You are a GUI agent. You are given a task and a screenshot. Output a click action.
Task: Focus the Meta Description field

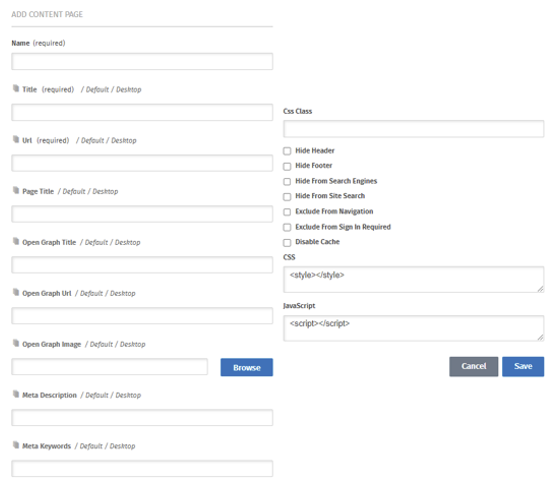coord(142,418)
